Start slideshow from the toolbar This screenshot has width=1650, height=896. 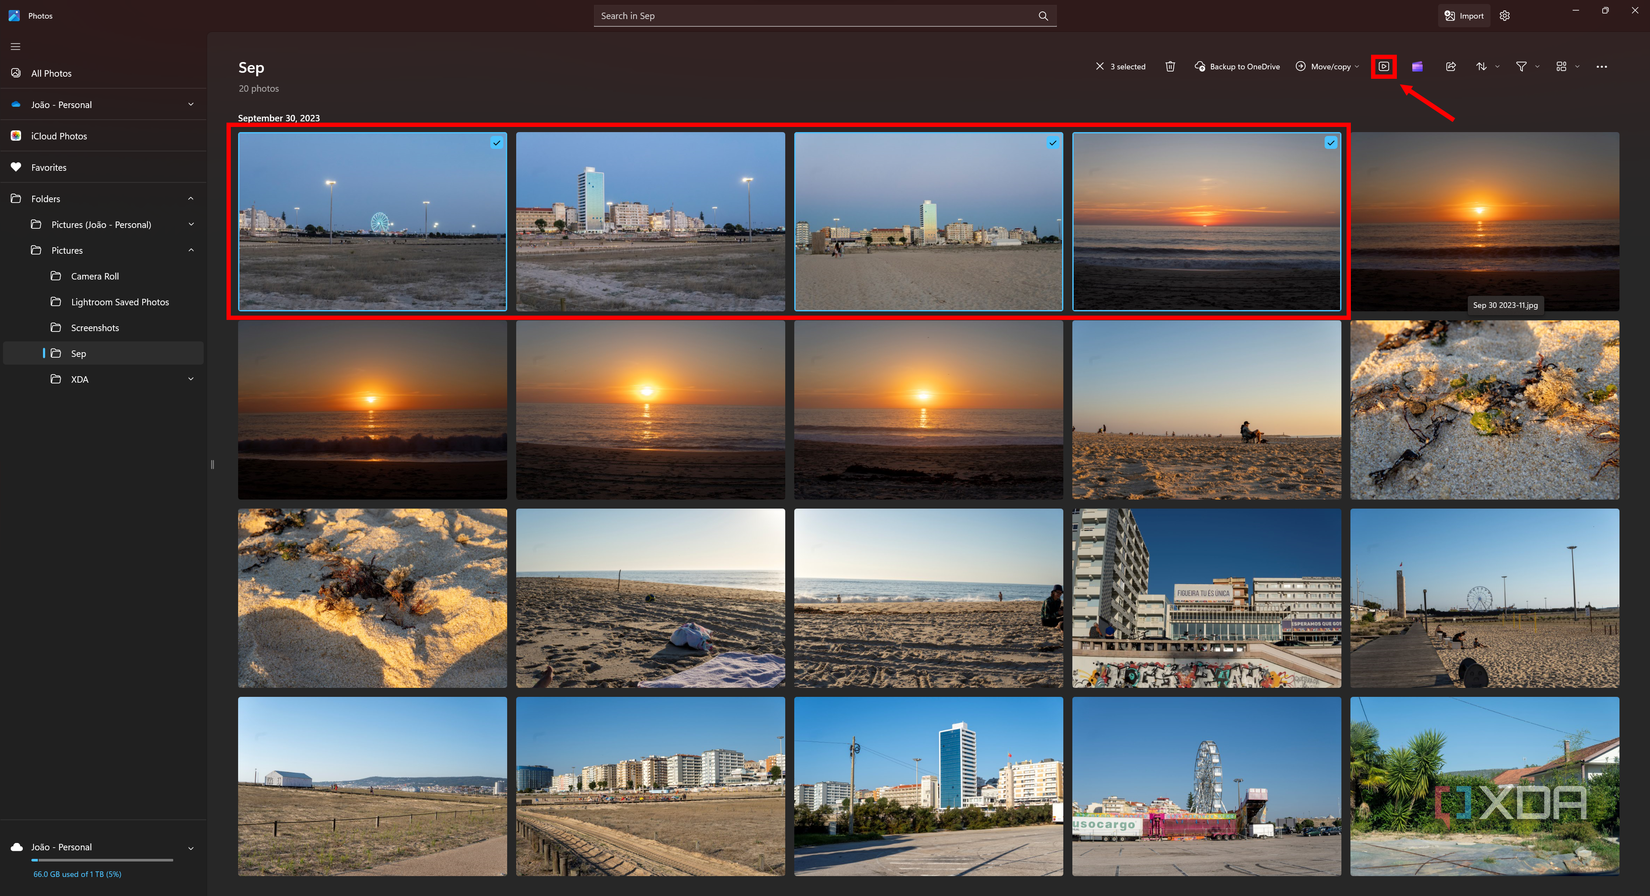[1384, 67]
